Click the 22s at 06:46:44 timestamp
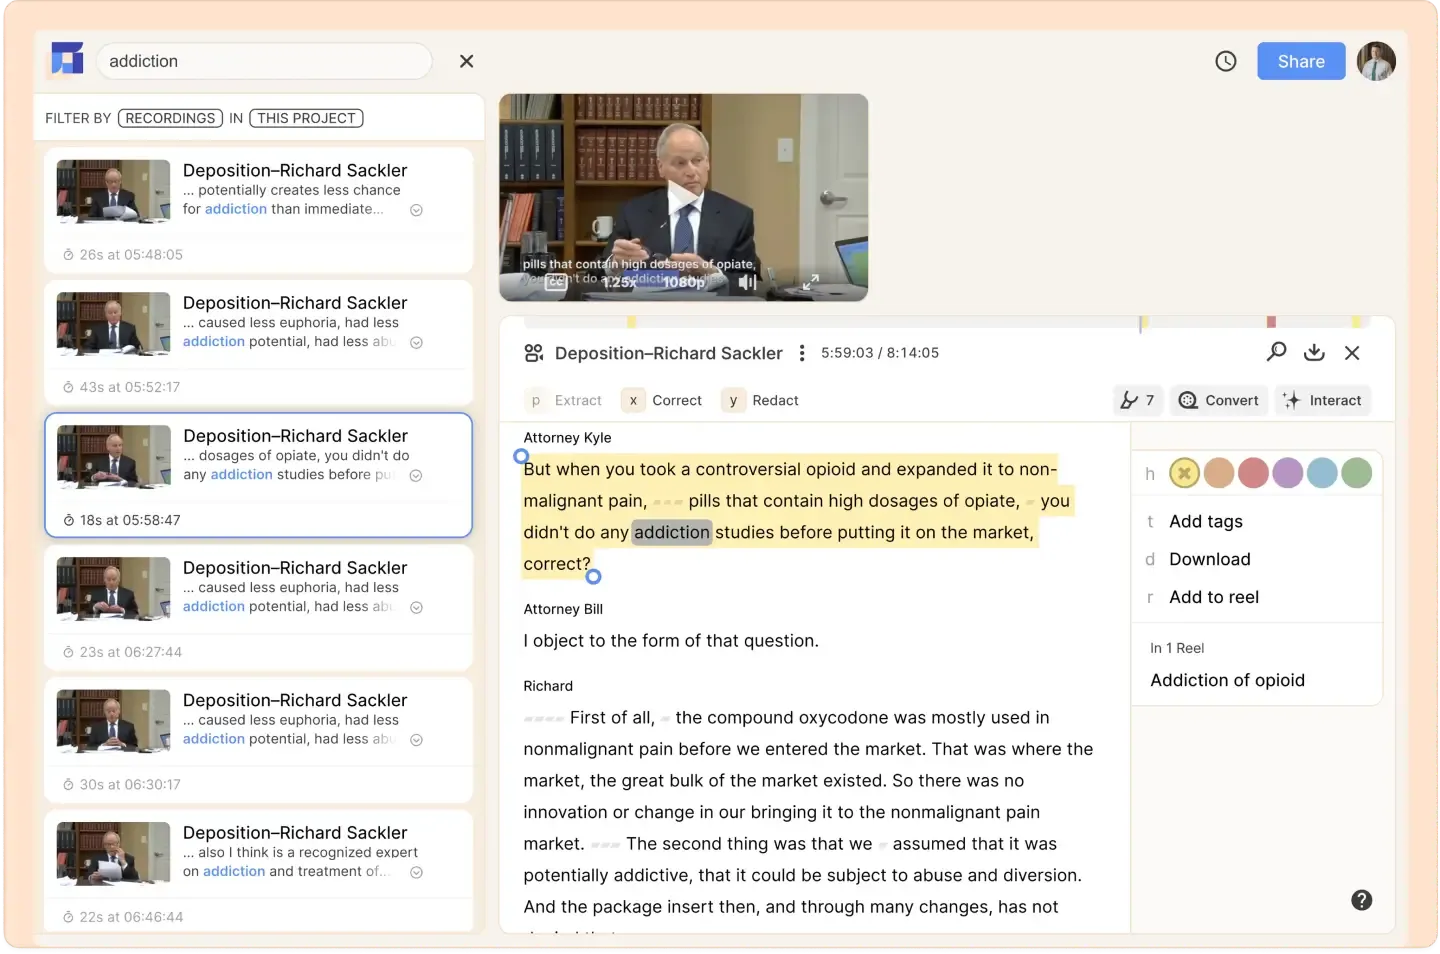This screenshot has height=954, width=1440. pyautogui.click(x=131, y=917)
